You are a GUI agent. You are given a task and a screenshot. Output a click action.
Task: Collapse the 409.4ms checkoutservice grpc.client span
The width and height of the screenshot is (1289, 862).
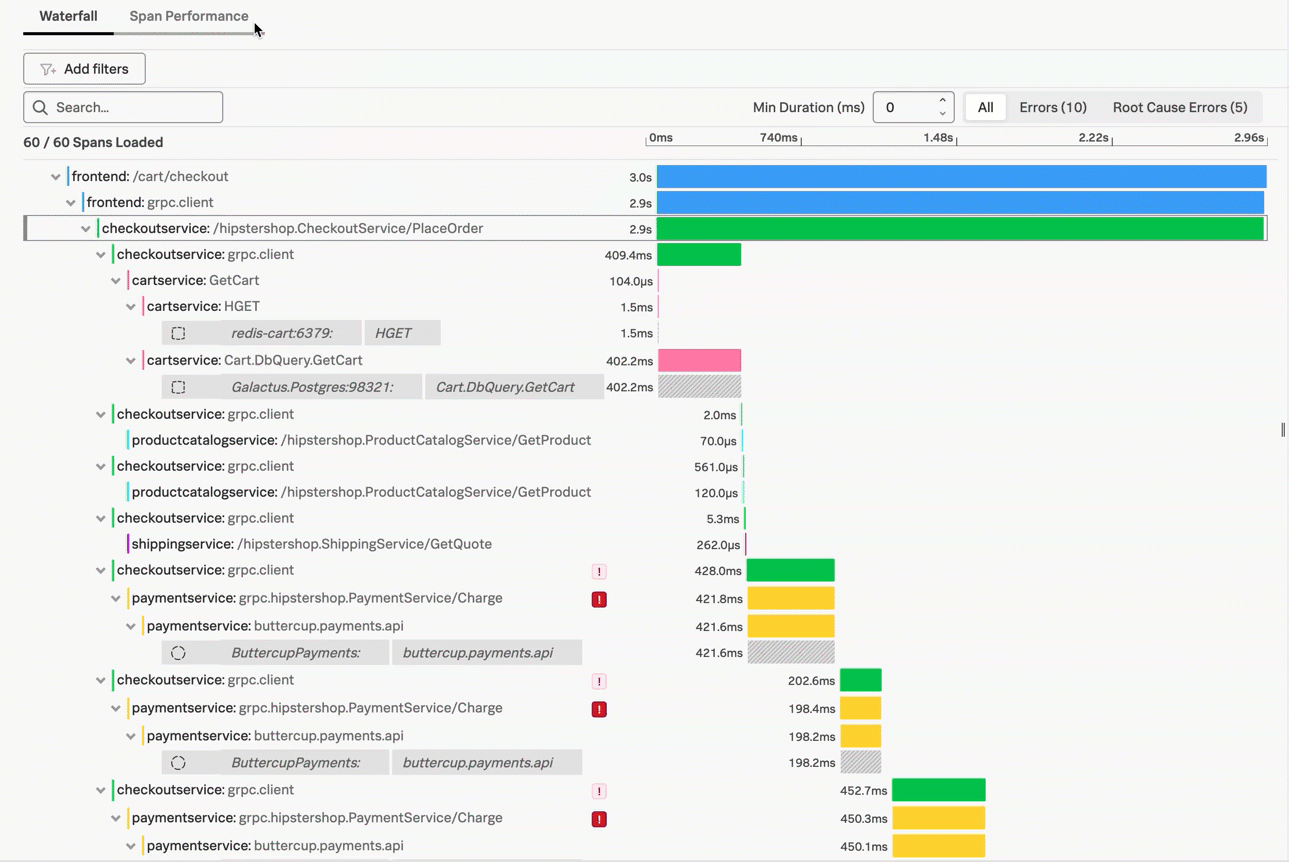coord(101,255)
